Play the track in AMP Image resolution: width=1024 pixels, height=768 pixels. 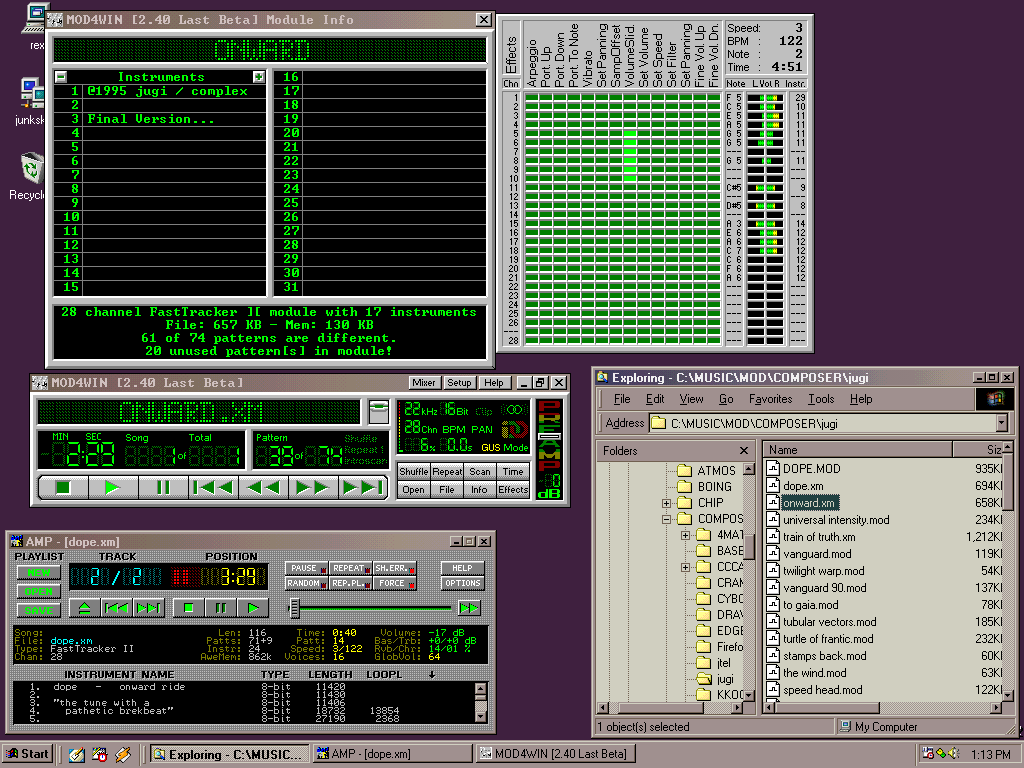pyautogui.click(x=253, y=608)
